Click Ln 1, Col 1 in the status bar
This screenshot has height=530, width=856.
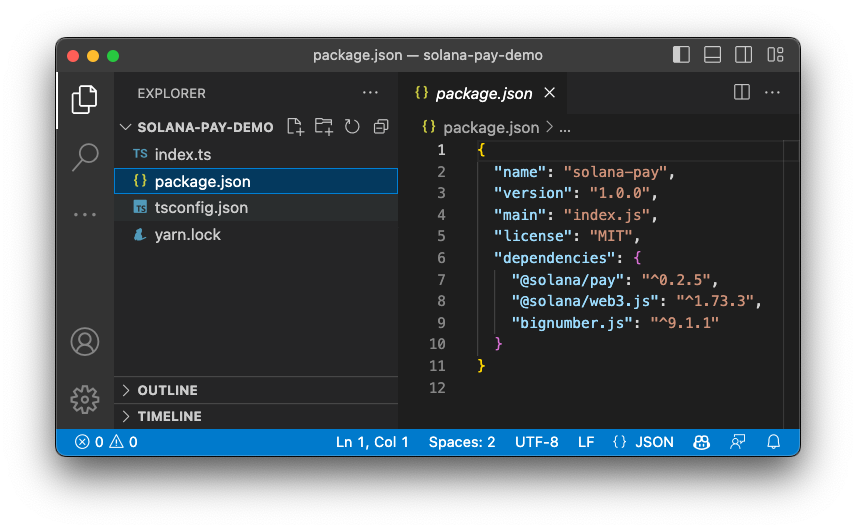(372, 442)
